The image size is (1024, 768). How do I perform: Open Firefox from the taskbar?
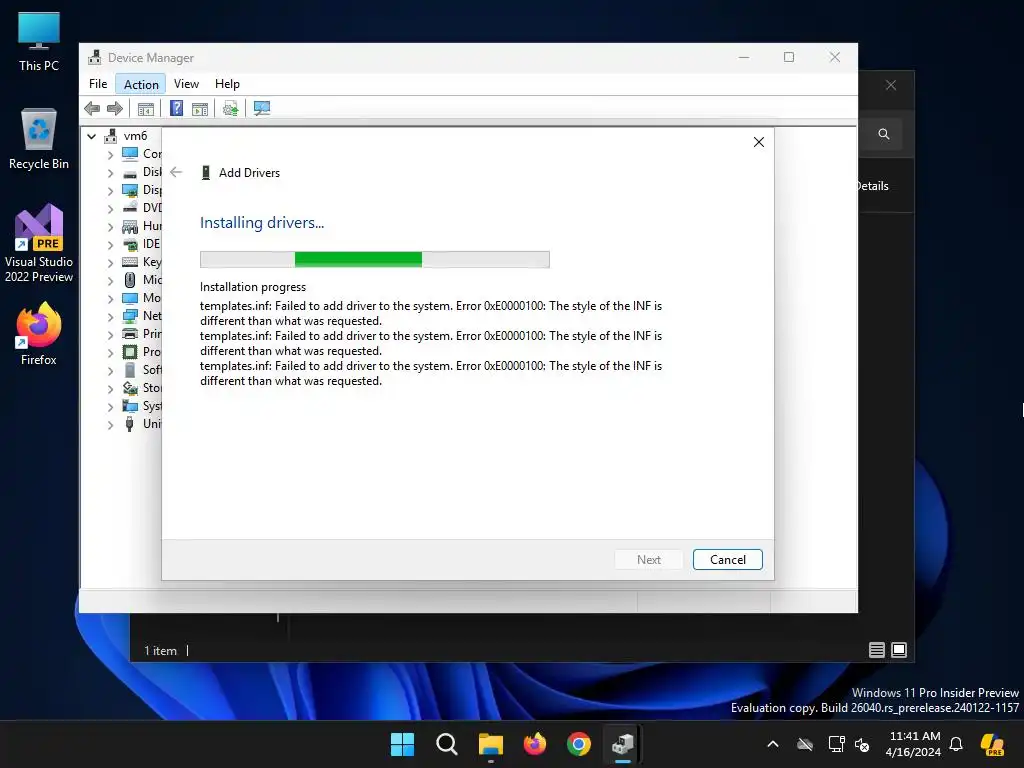[x=535, y=744]
